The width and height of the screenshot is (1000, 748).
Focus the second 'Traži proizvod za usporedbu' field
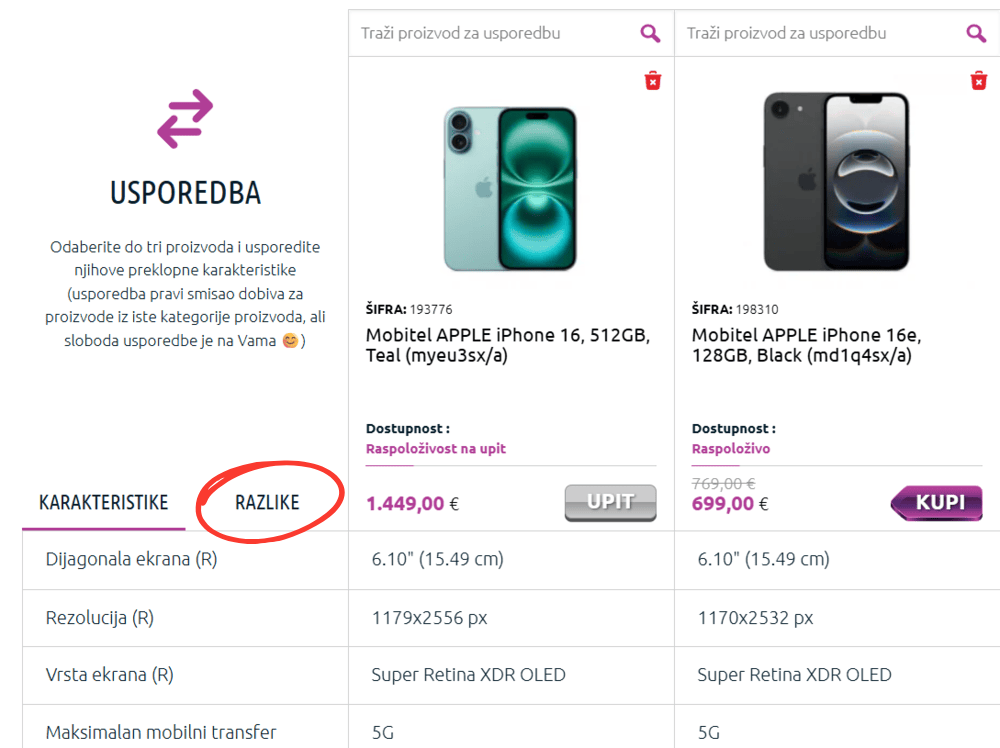tap(820, 33)
